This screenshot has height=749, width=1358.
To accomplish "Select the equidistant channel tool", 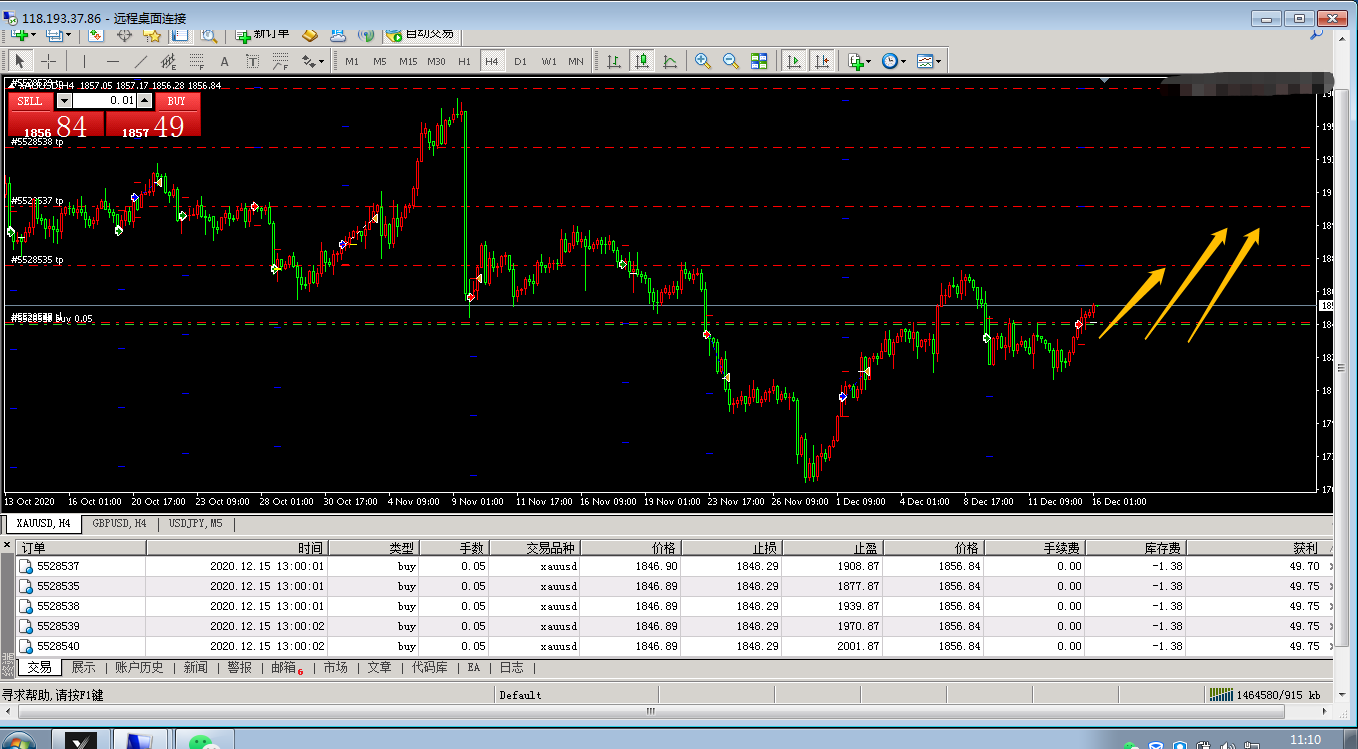I will tap(168, 61).
